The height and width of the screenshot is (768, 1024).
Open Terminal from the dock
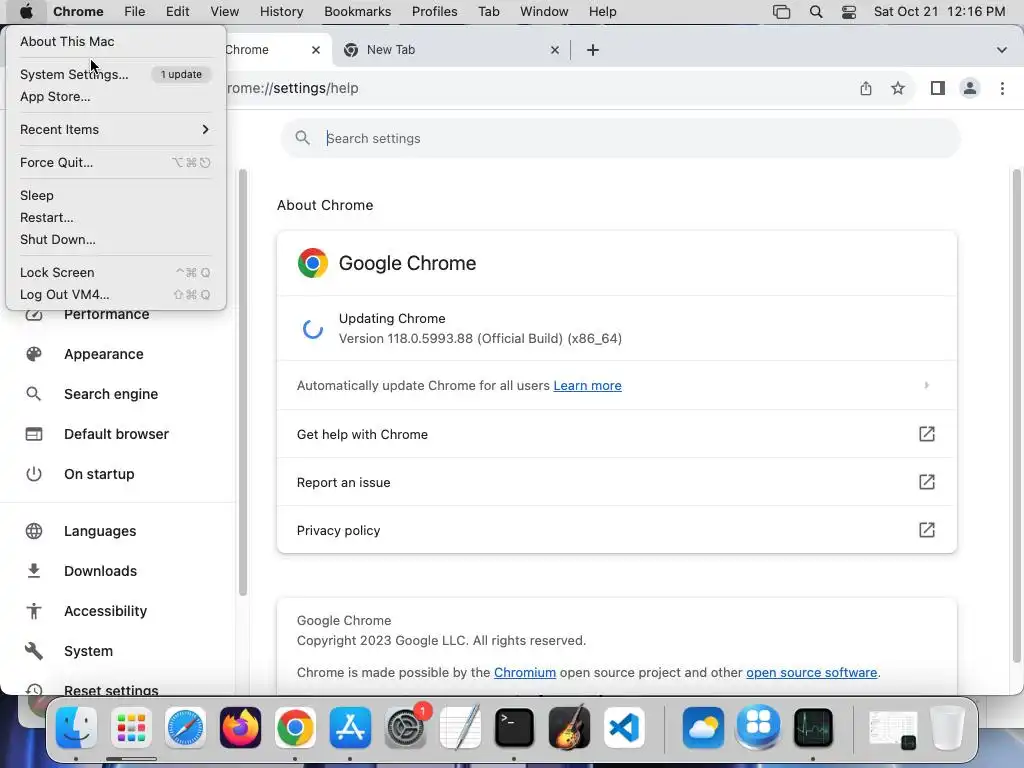coord(514,728)
